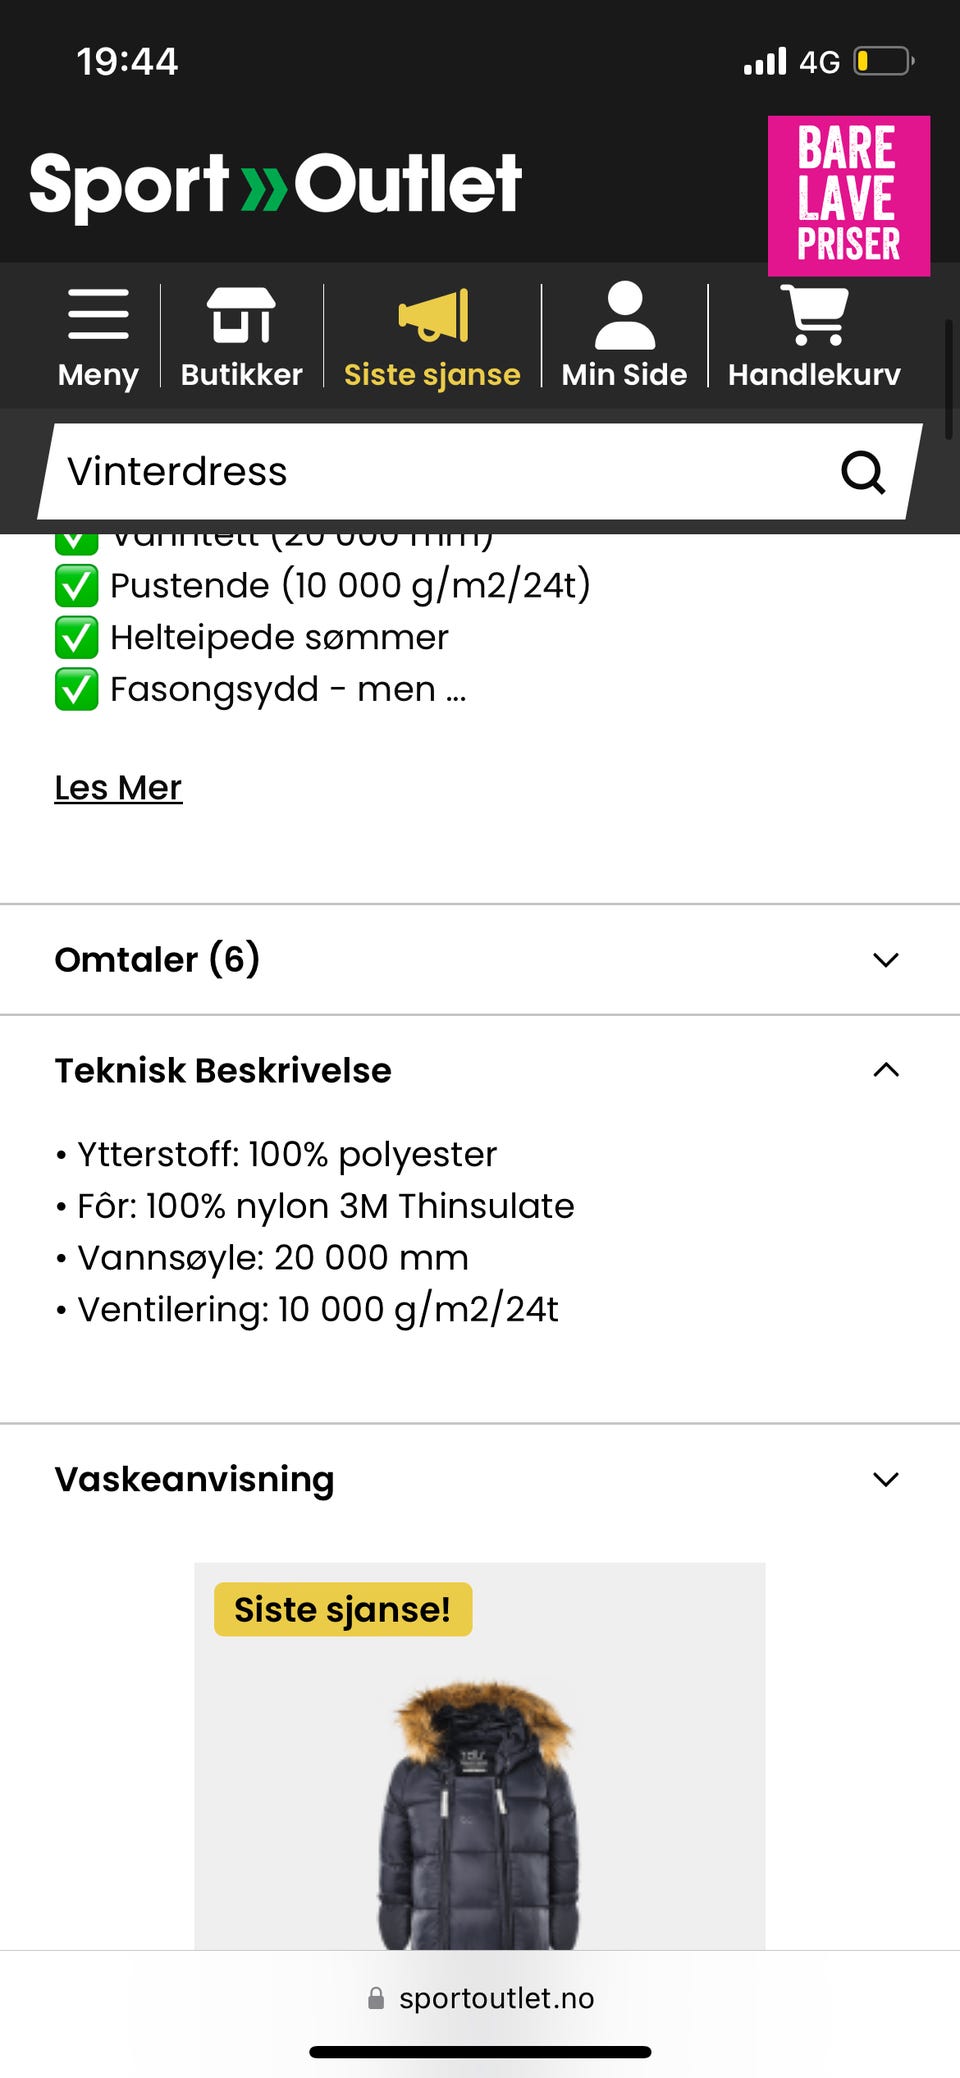Tap the sportoutlet.no address bar
Viewport: 960px width, 2078px height.
click(x=480, y=1998)
